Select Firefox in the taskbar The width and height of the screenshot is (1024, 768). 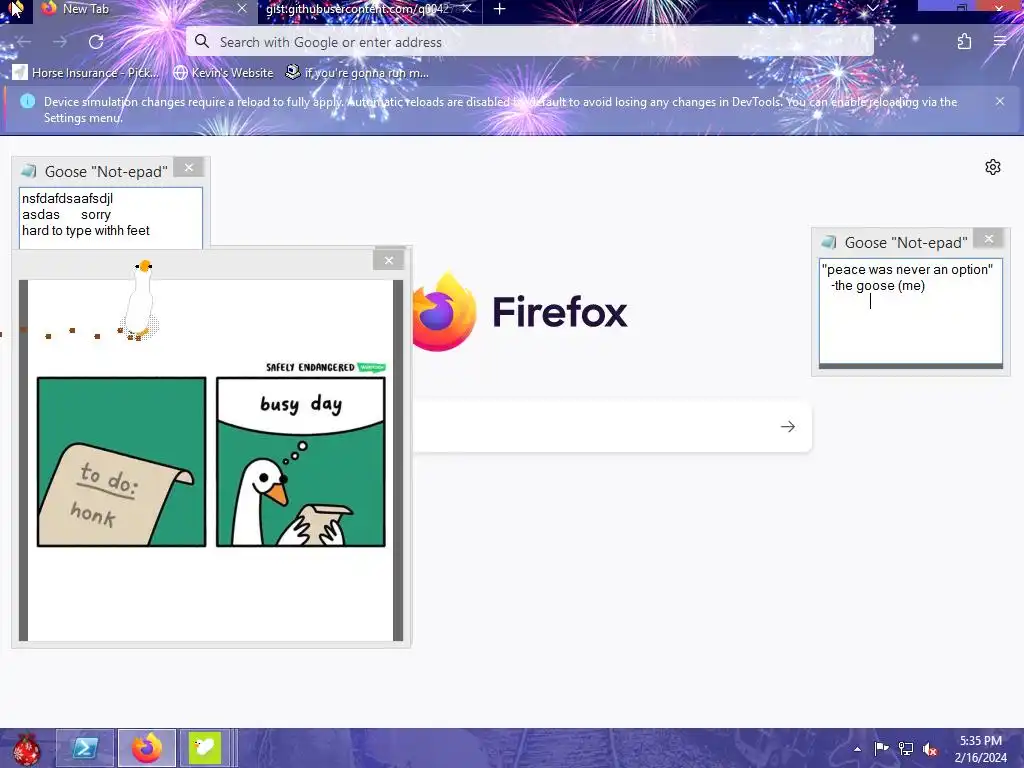(x=147, y=748)
